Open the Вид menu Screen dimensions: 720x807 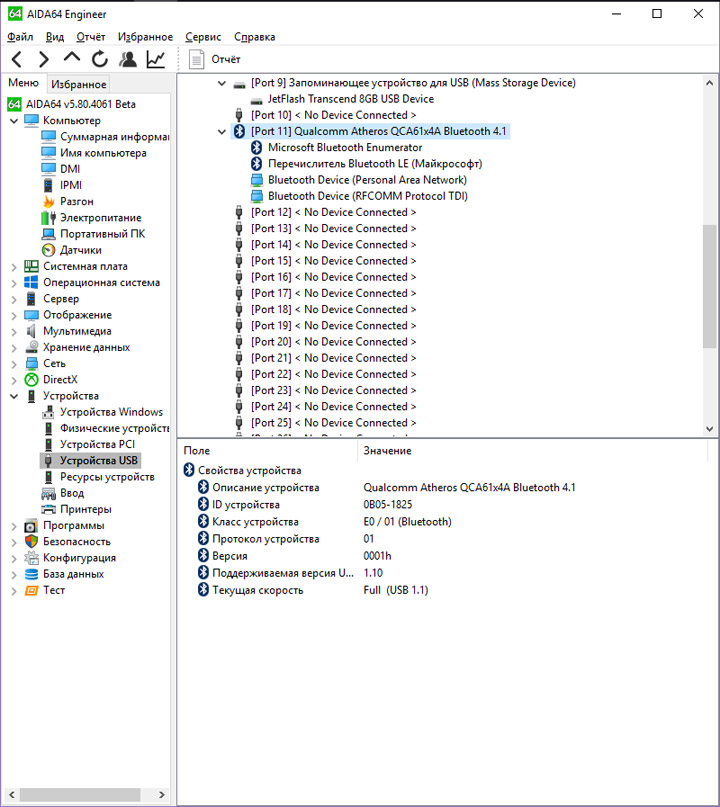pos(55,37)
